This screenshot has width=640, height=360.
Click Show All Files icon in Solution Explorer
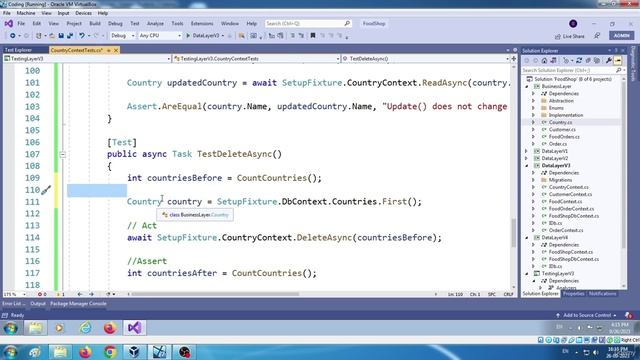pyautogui.click(x=597, y=60)
